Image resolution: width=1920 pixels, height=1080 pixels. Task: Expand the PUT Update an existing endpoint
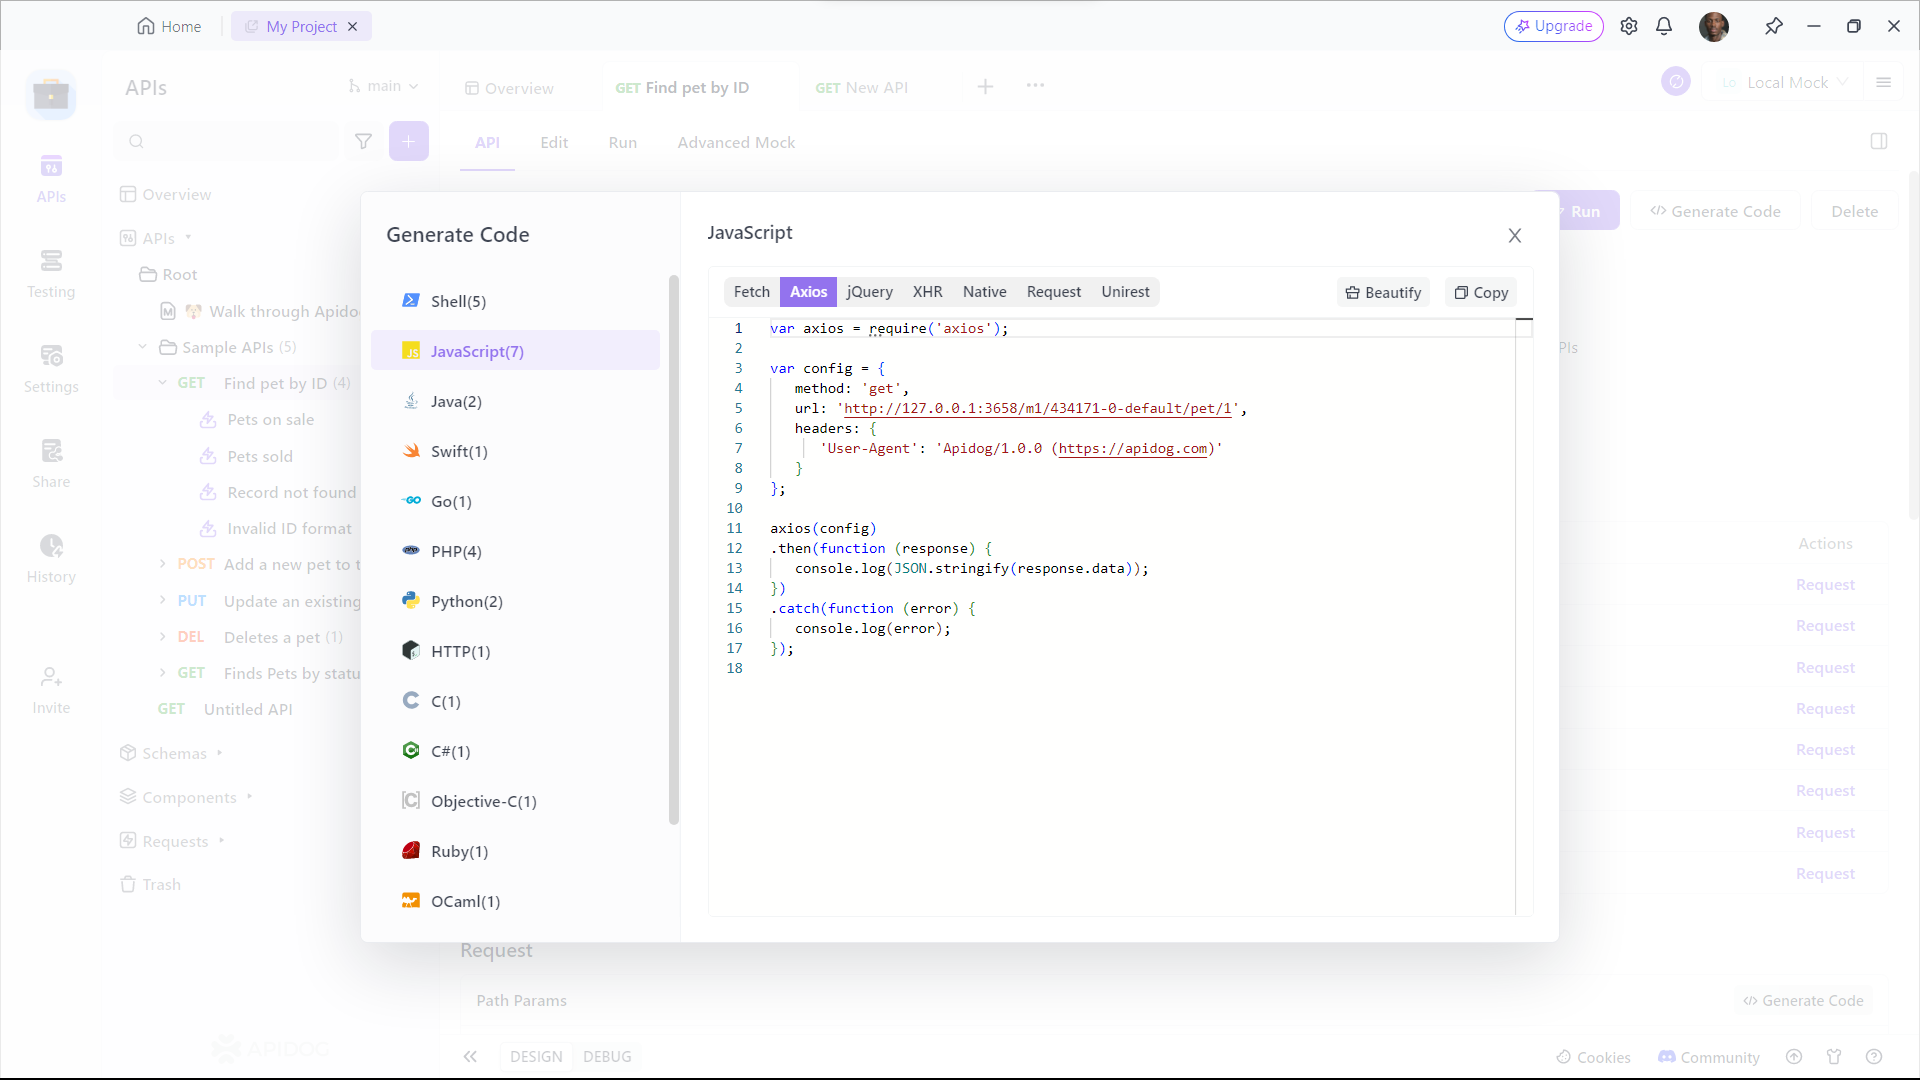click(x=162, y=600)
